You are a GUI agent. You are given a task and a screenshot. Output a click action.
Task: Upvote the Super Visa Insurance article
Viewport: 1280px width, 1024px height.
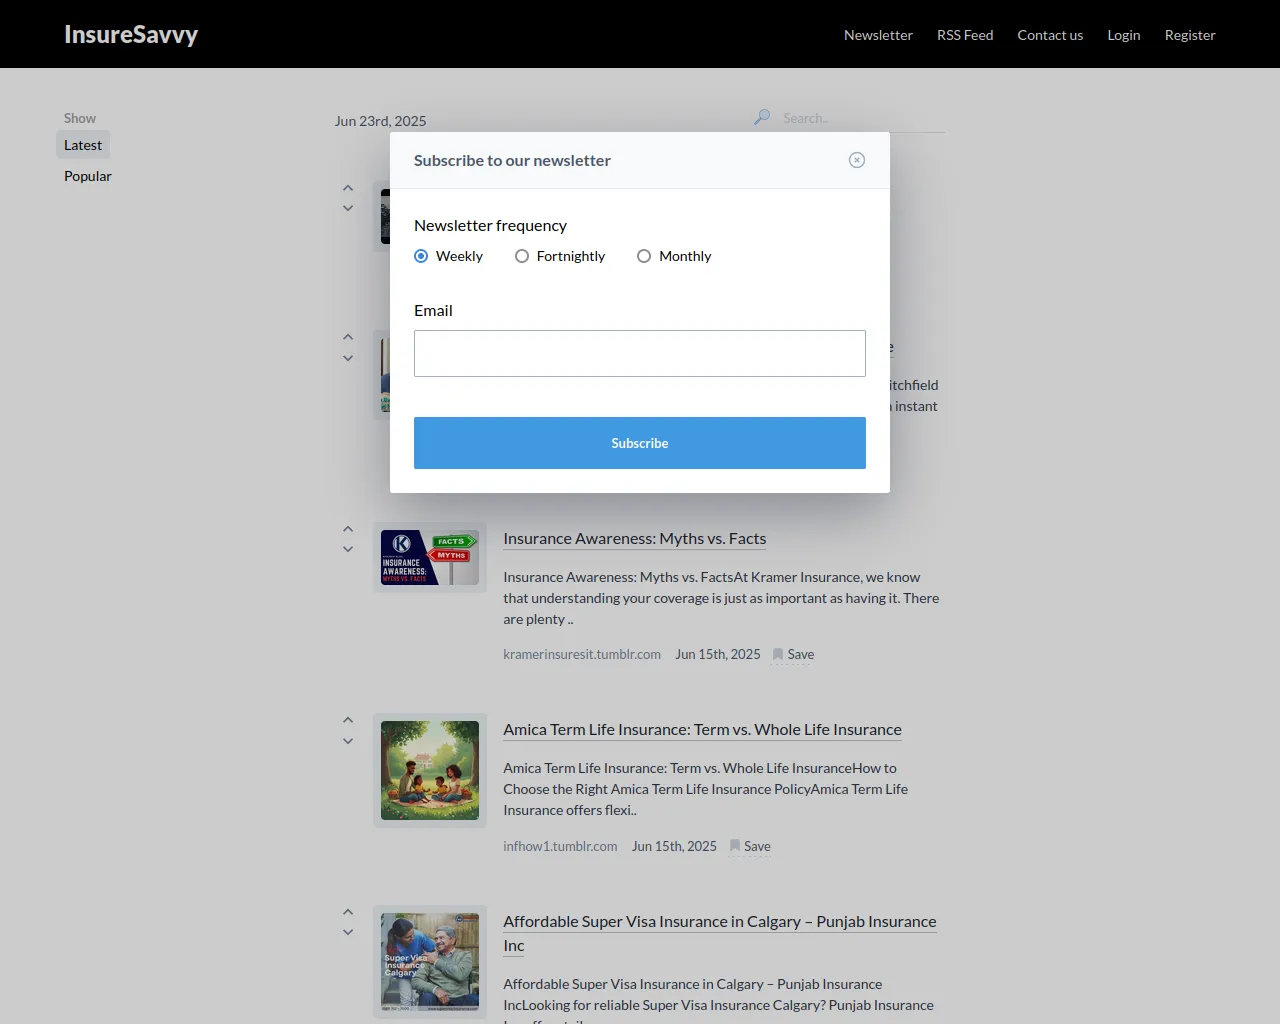[x=348, y=912]
